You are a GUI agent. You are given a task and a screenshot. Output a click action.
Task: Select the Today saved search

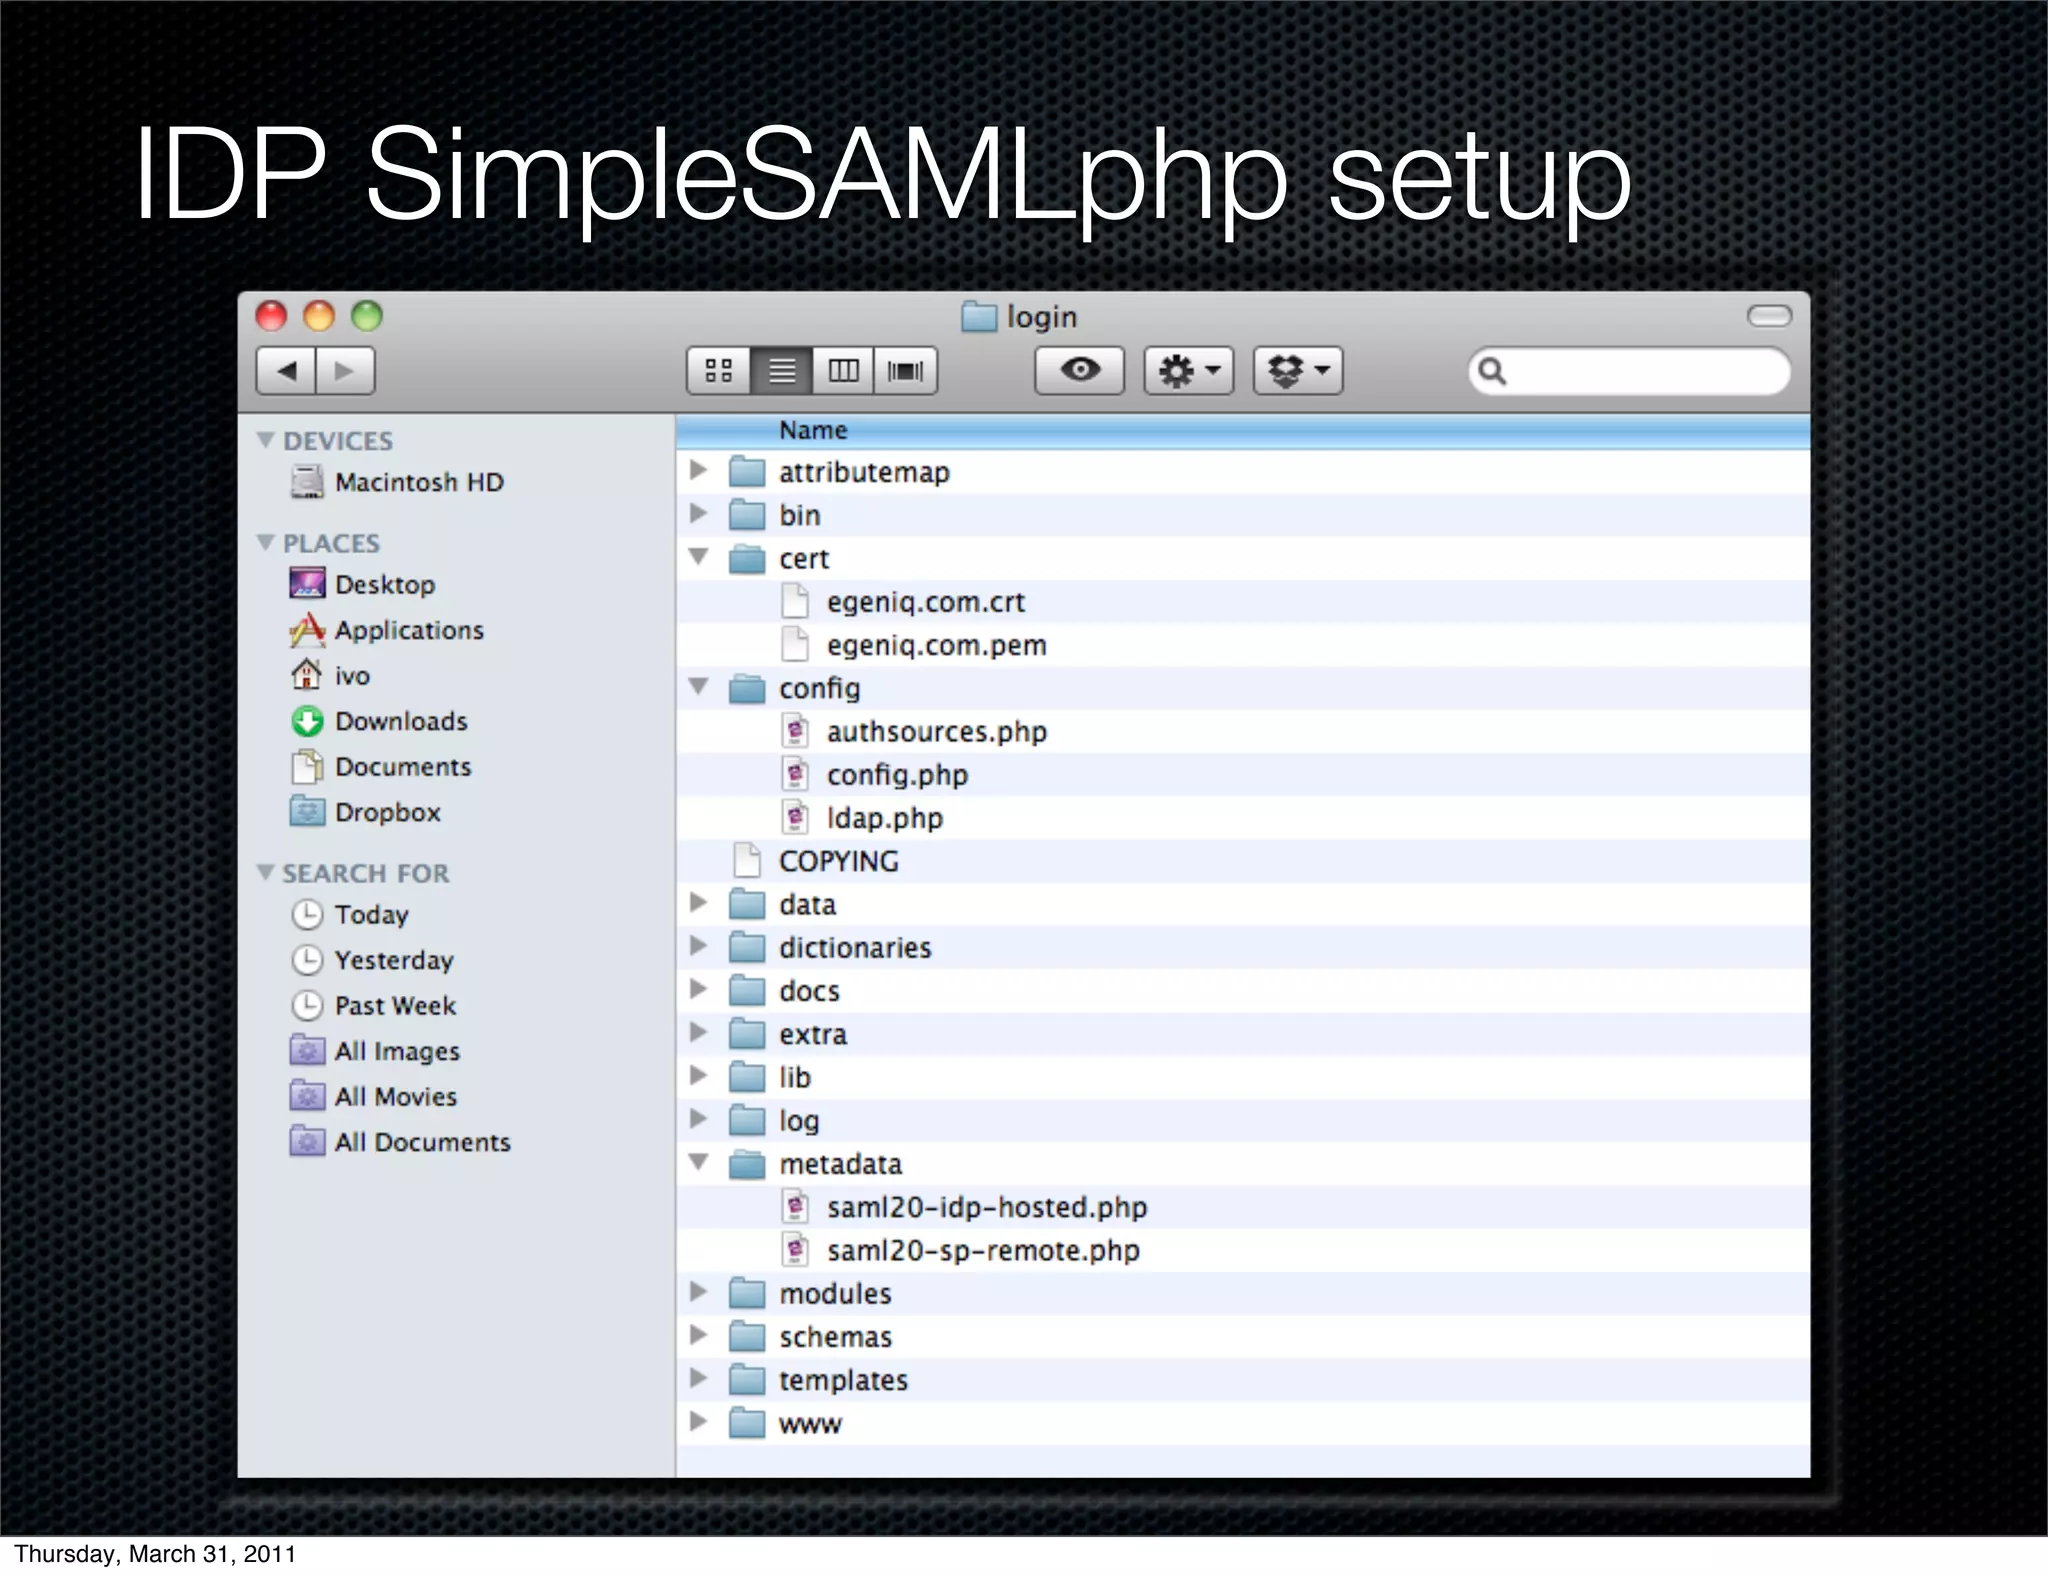350,914
